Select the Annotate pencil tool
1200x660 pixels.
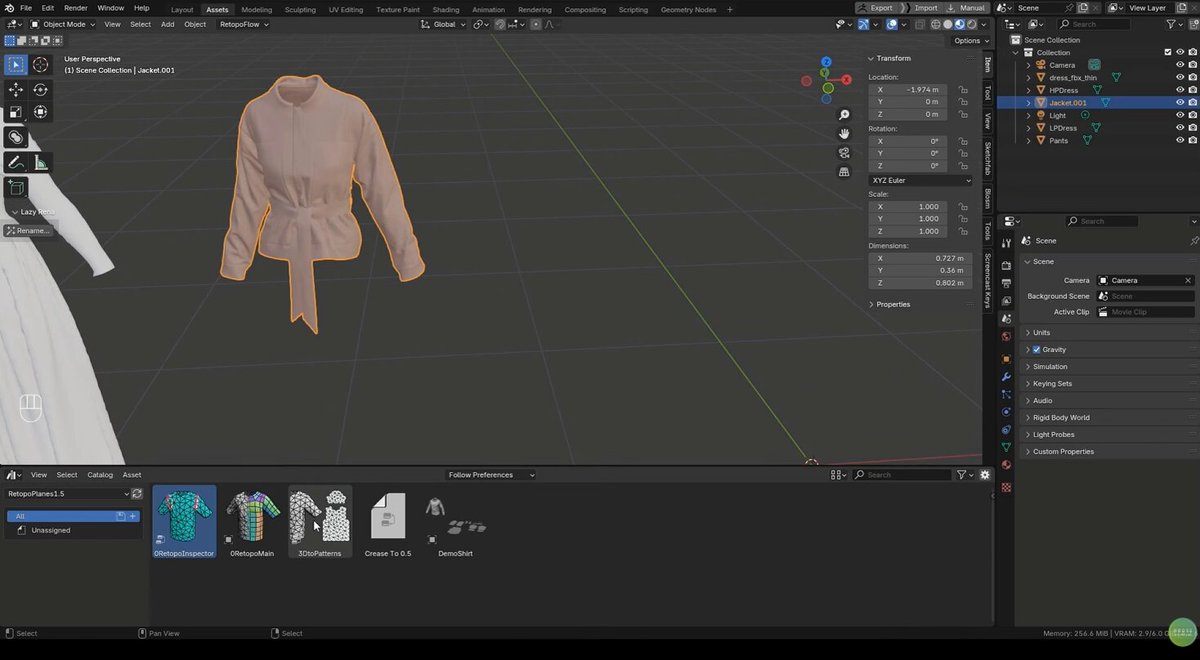click(x=16, y=162)
